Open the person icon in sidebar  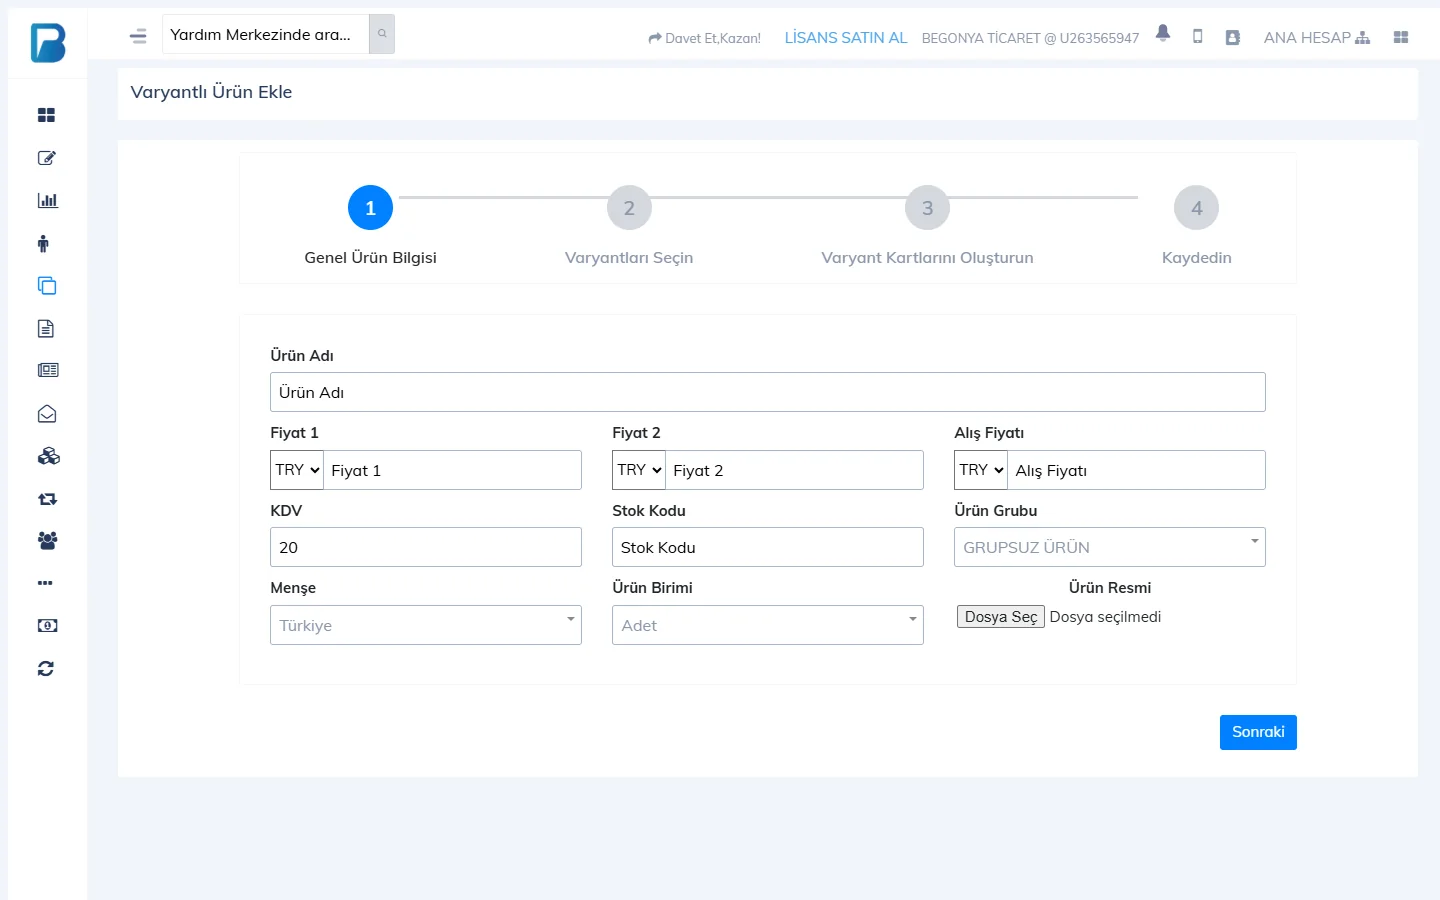(43, 243)
